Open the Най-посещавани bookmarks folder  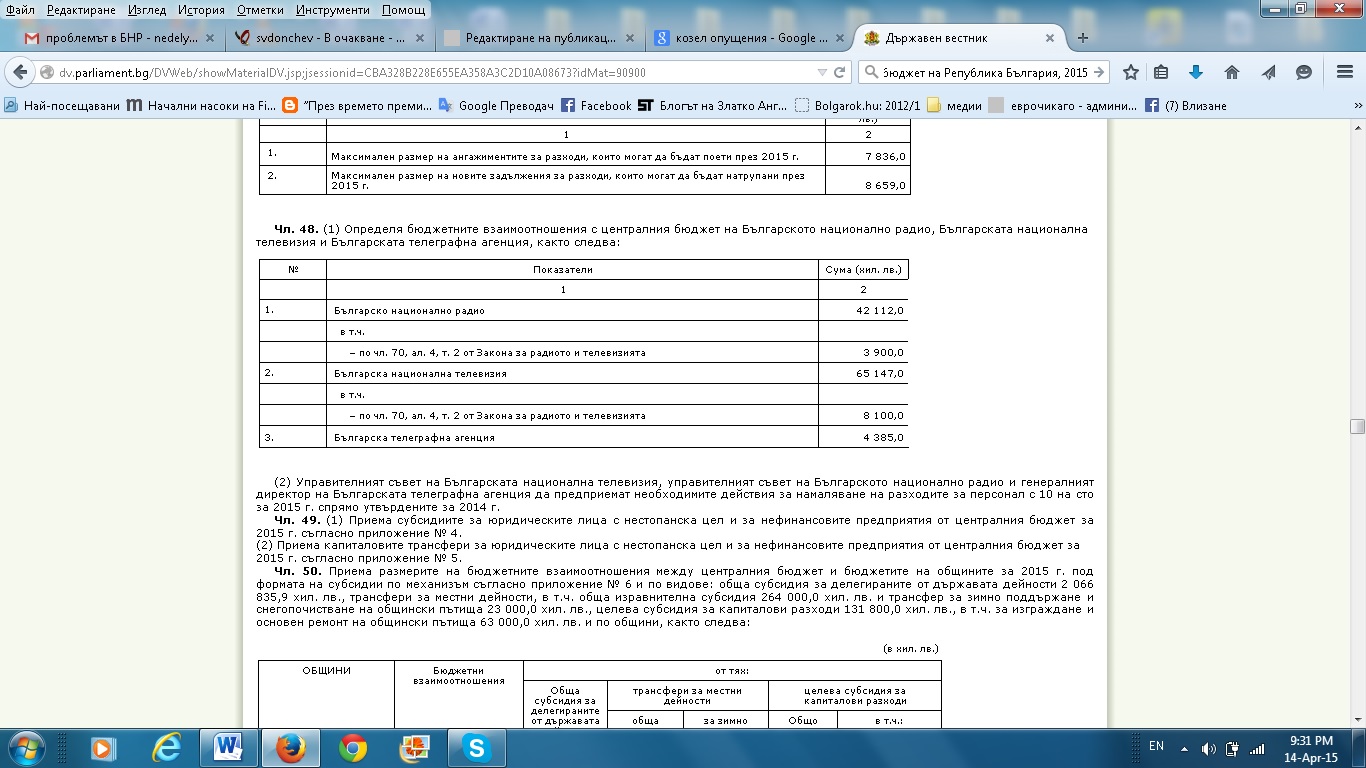(62, 105)
